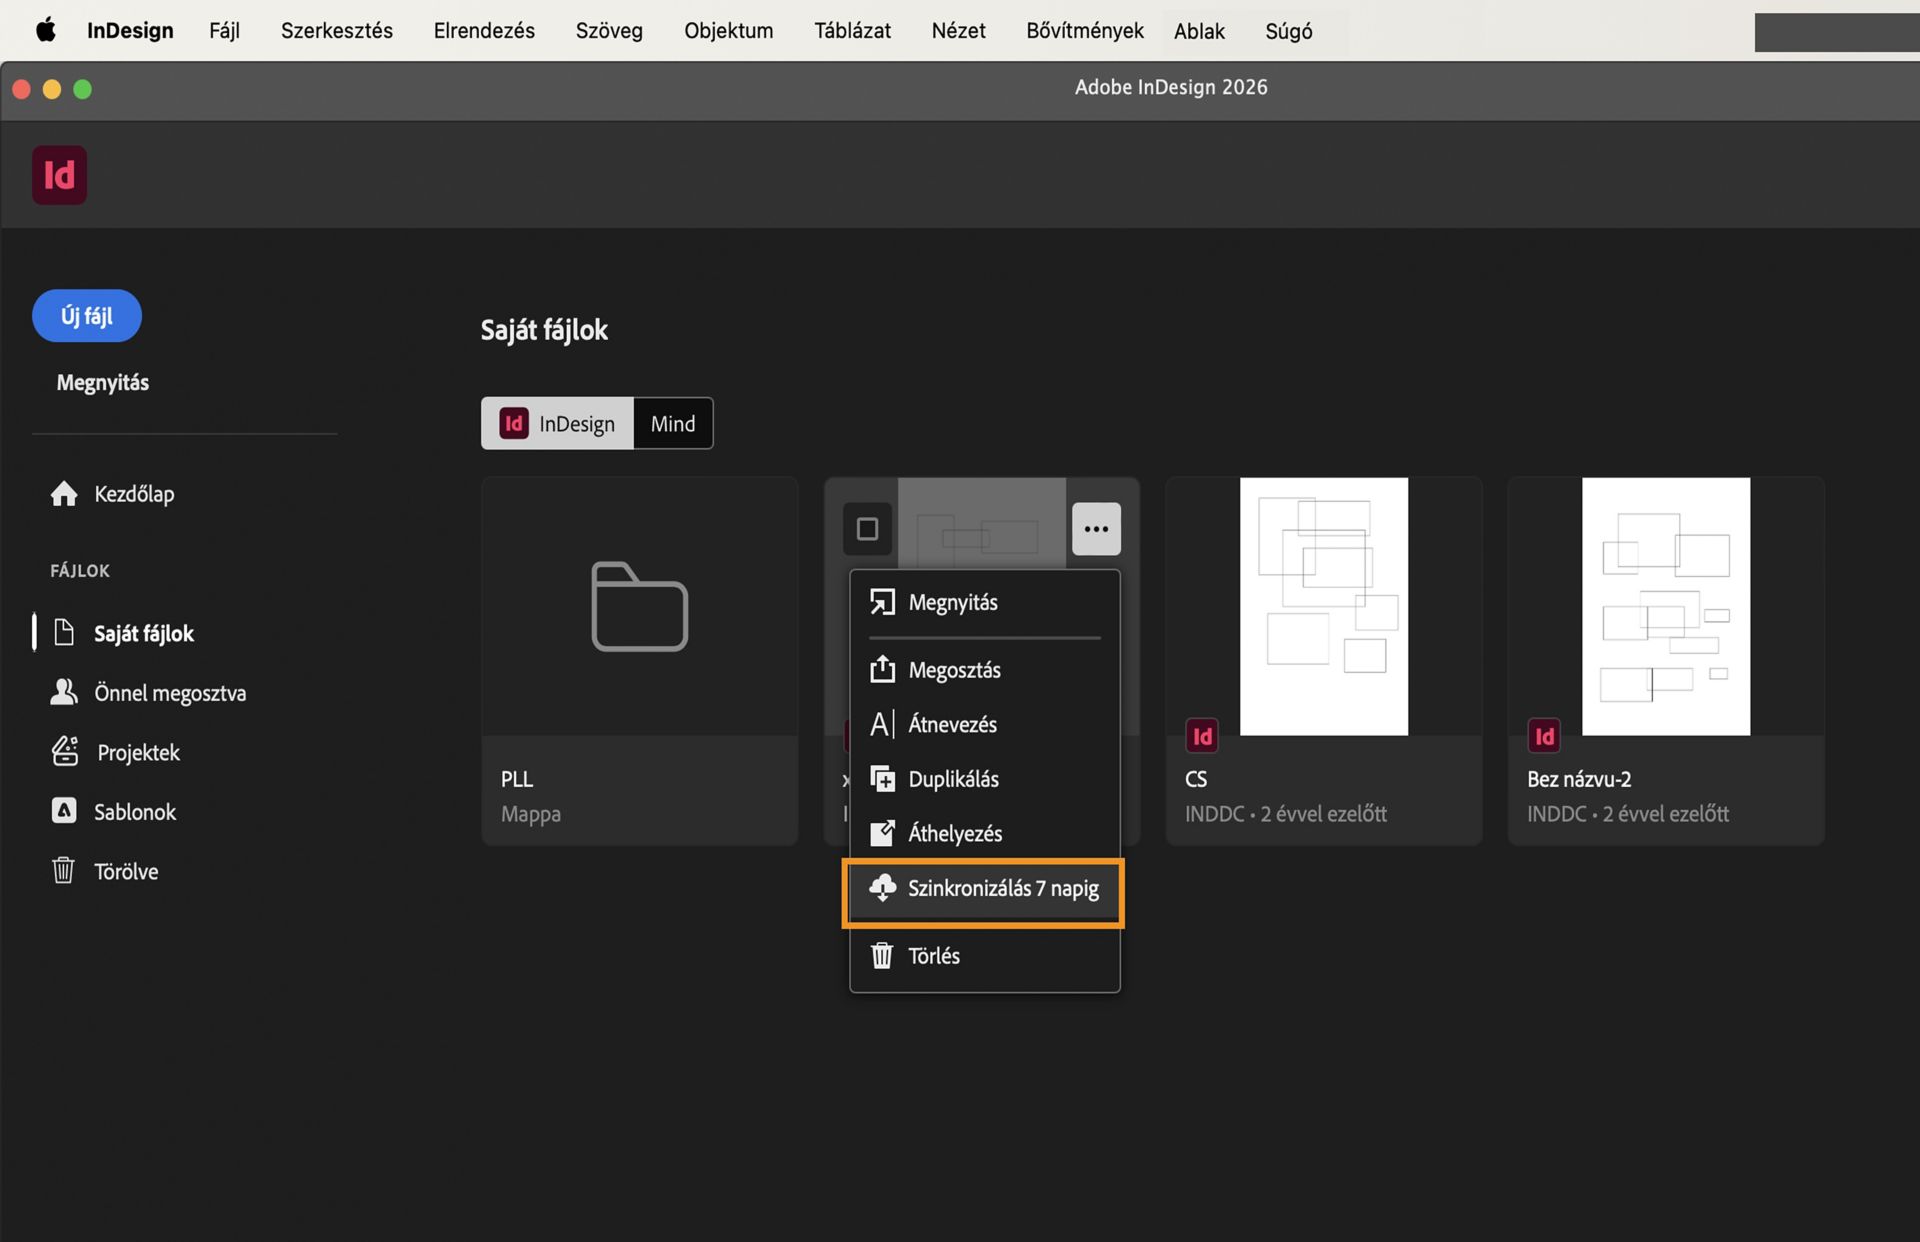
Task: Toggle the selection checkbox on the hovered file
Action: click(867, 529)
